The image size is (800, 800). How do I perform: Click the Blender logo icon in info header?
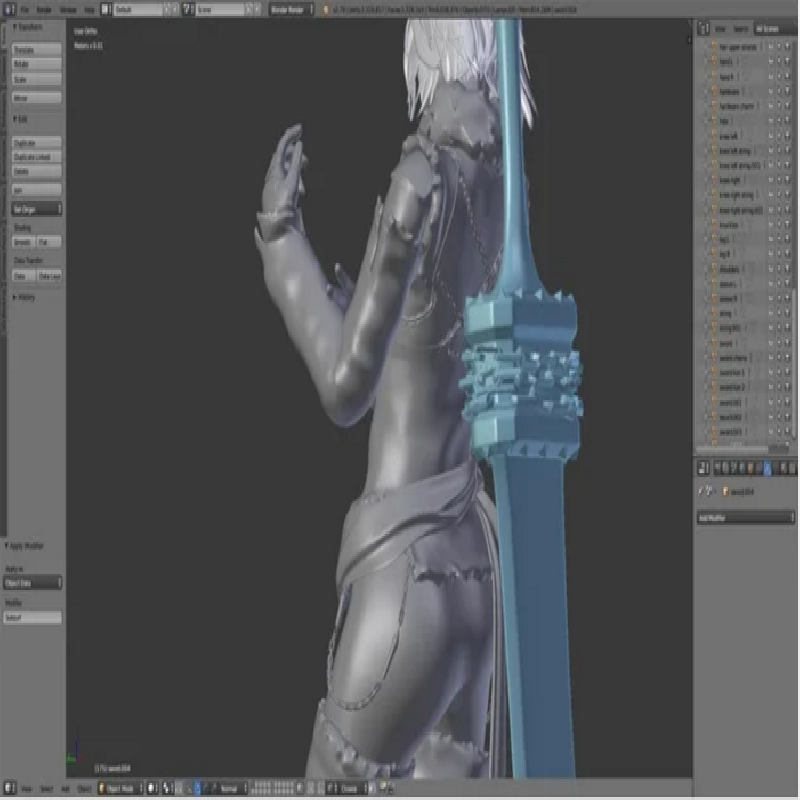tap(326, 10)
